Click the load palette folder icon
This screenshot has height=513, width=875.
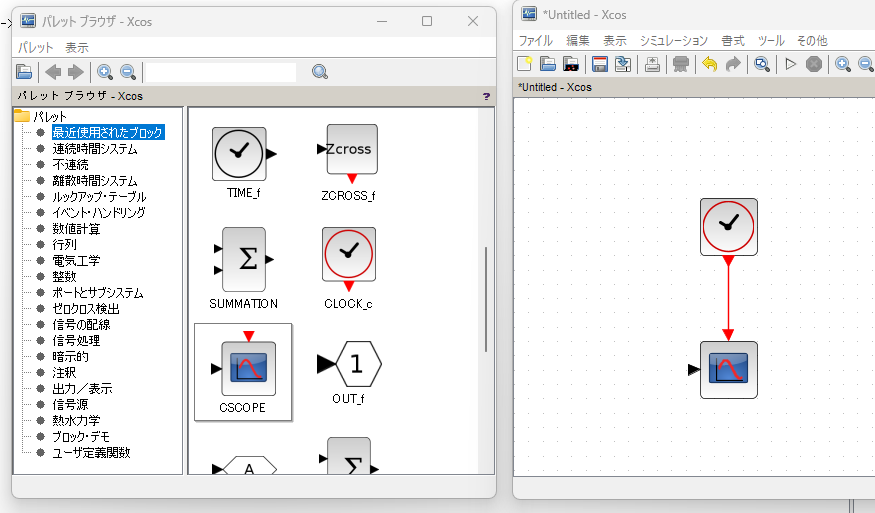pos(25,71)
